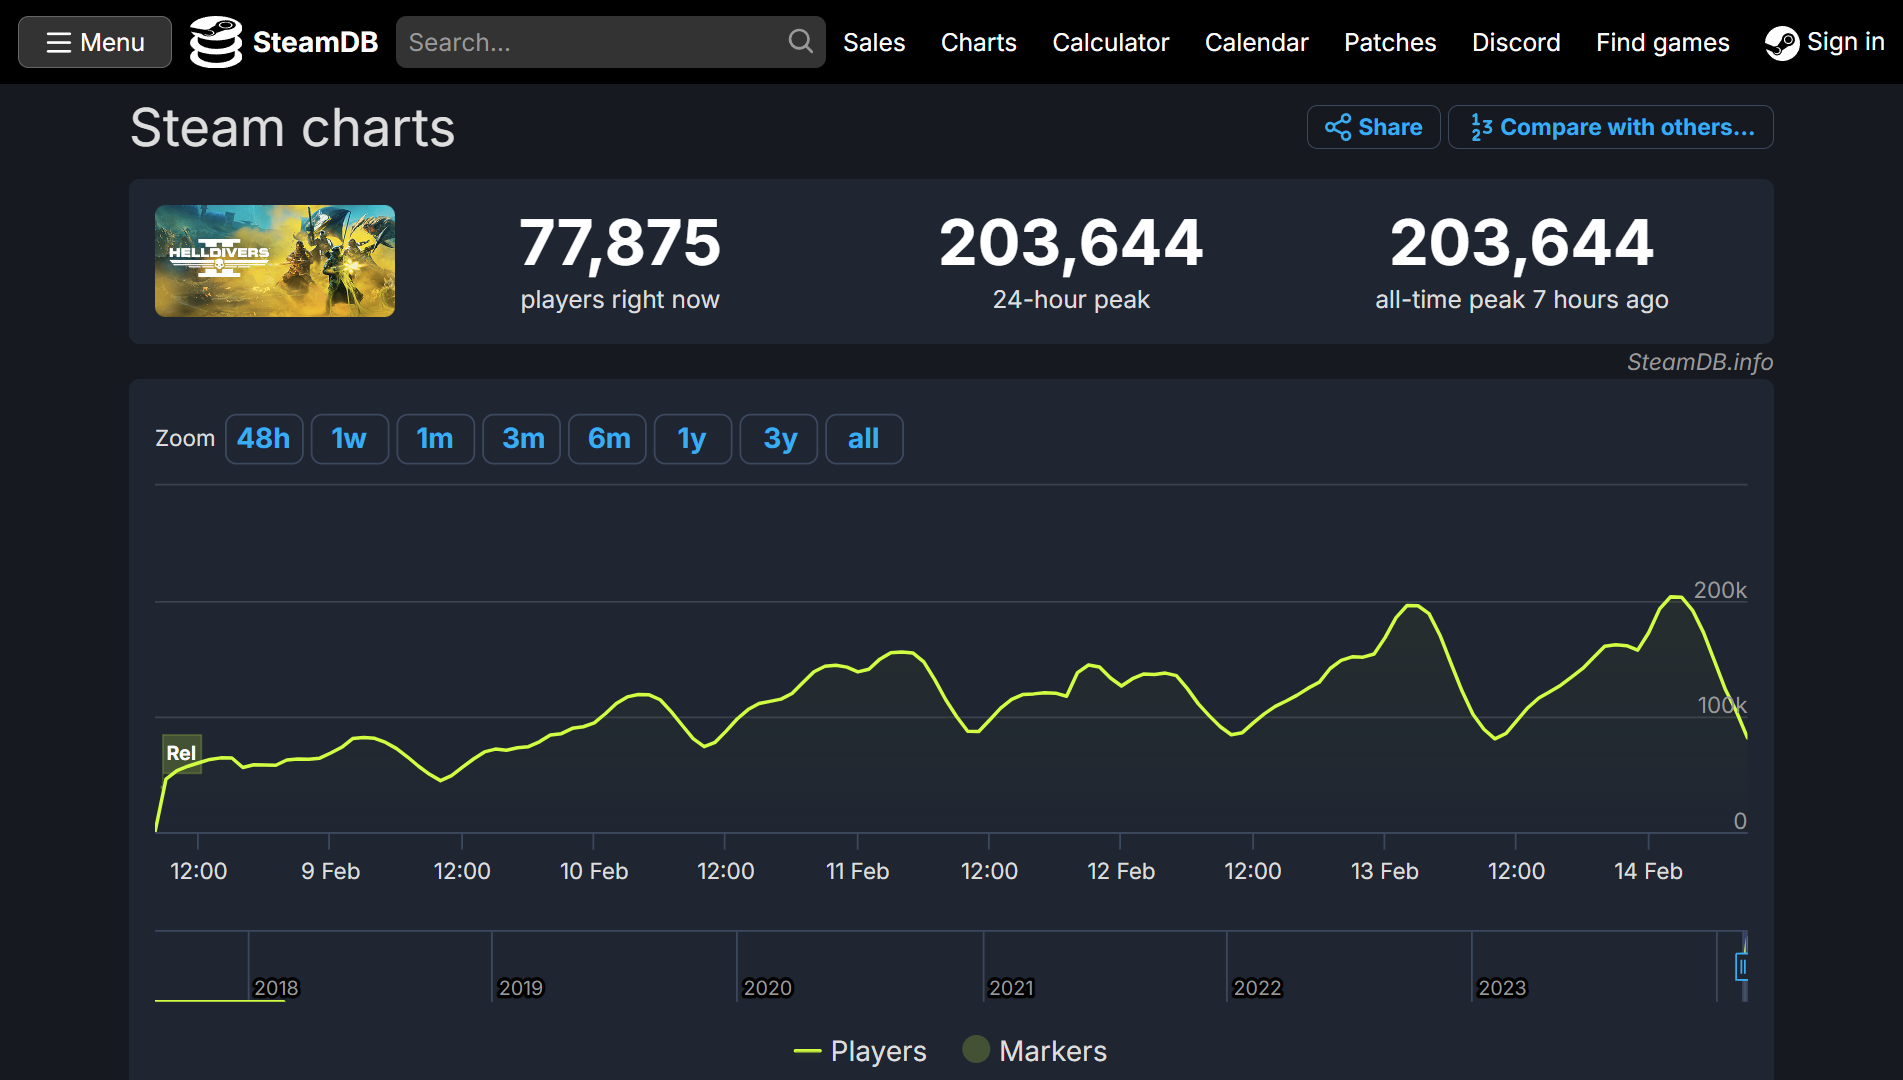The height and width of the screenshot is (1080, 1903).
Task: Toggle the Players series legend
Action: tap(860, 1051)
